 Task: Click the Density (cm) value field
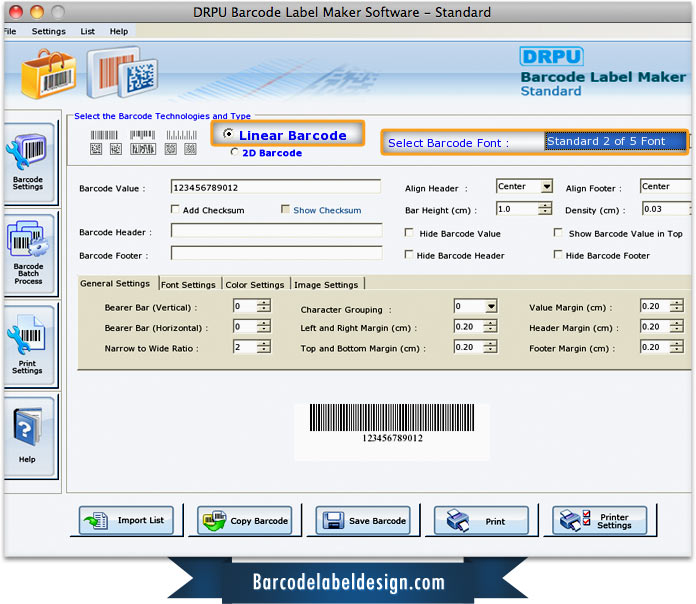(x=666, y=209)
